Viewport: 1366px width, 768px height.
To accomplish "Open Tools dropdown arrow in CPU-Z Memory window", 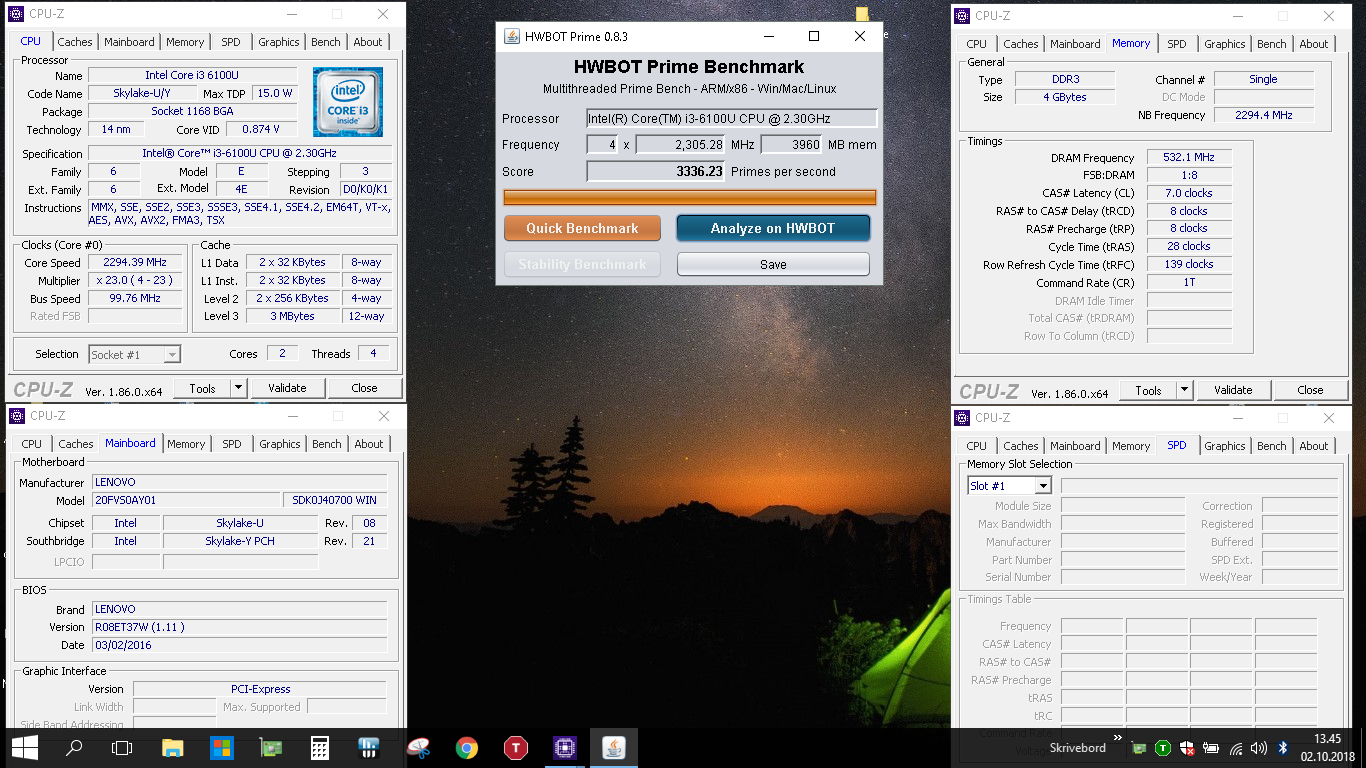I will click(x=1184, y=390).
